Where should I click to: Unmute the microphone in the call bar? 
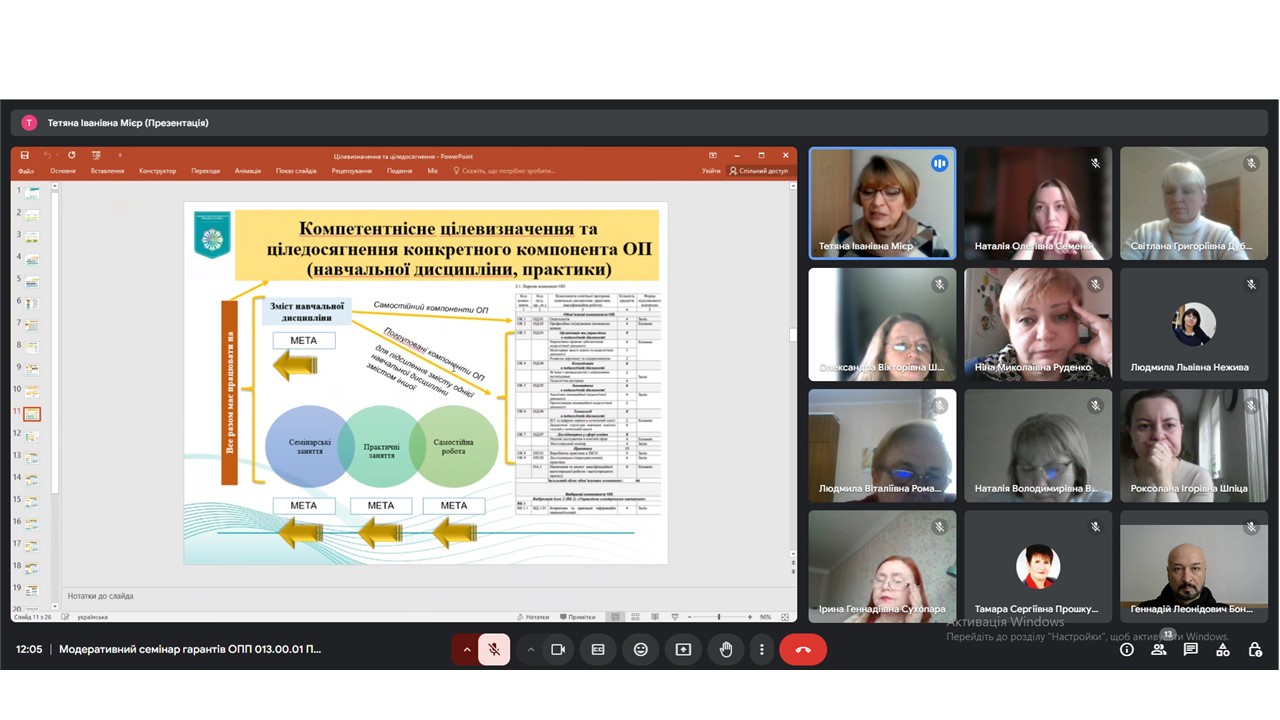494,649
